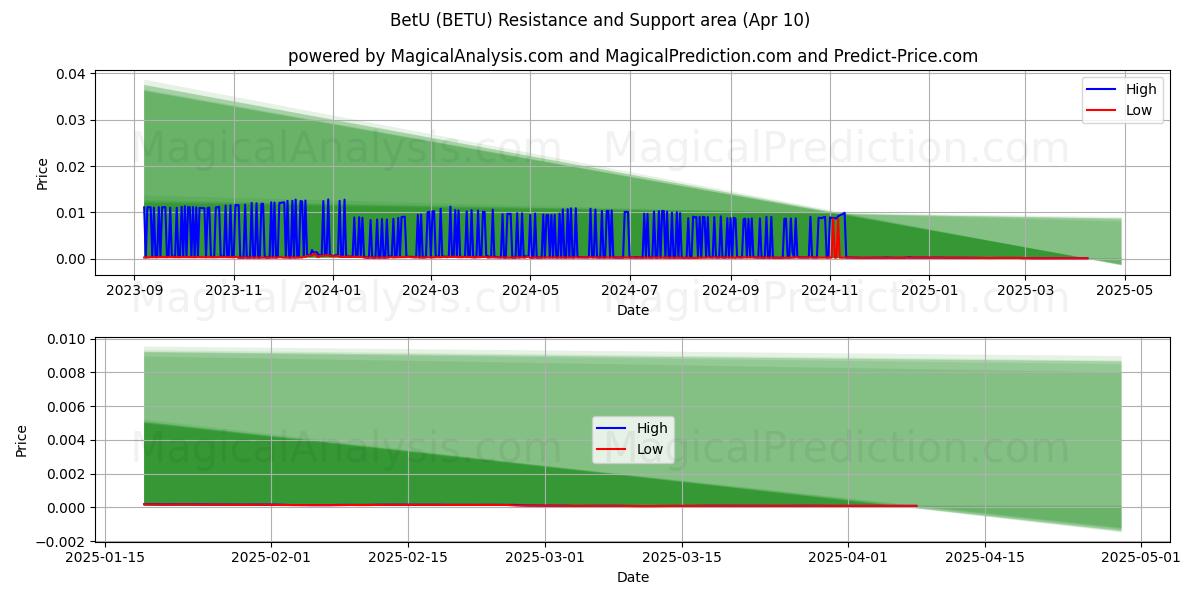Click the '0.008' price tick on the bottom chart

click(67, 374)
